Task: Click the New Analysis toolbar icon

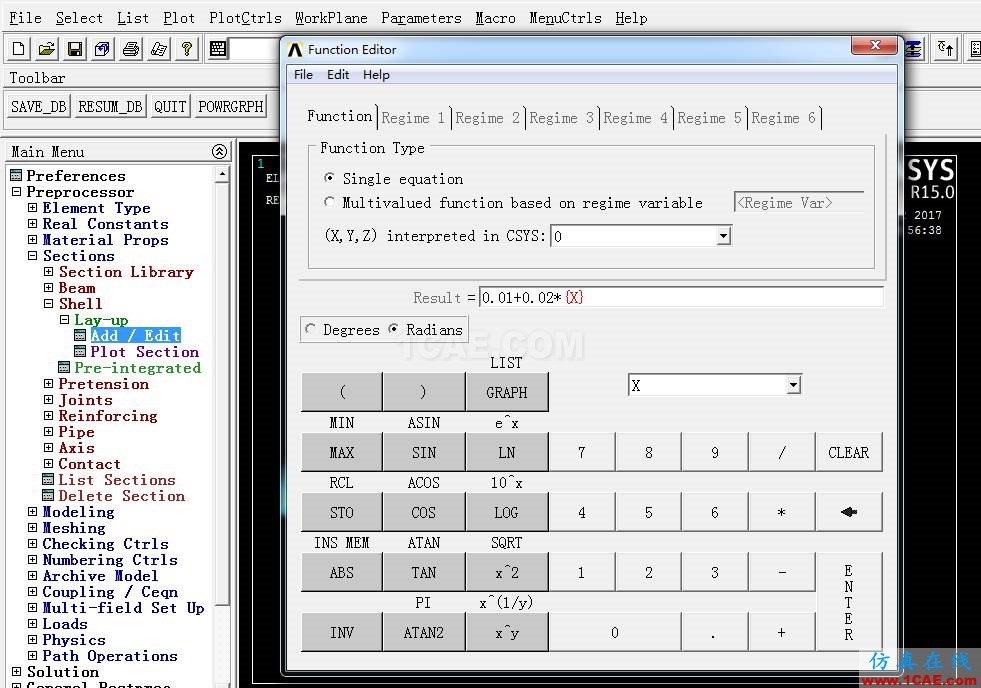Action: [x=19, y=49]
